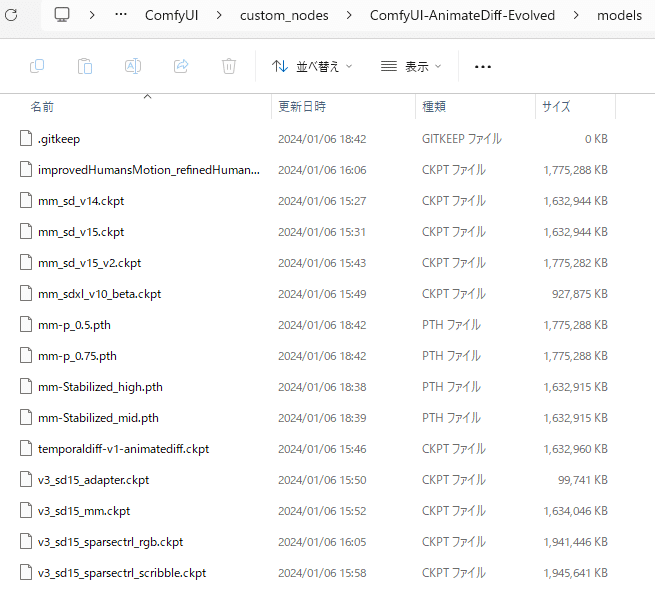Click the Copy toolbar icon
Viewport: 655px width, 593px height.
click(x=37, y=66)
